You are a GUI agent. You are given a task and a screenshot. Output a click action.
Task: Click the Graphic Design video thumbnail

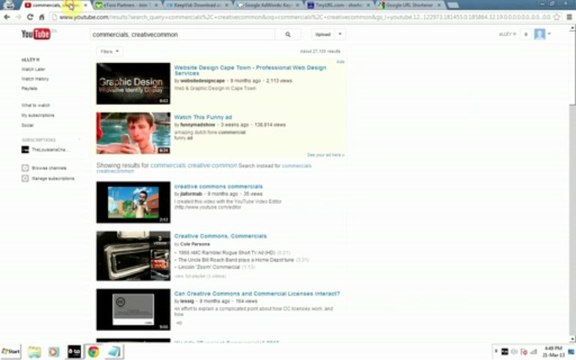(x=133, y=83)
